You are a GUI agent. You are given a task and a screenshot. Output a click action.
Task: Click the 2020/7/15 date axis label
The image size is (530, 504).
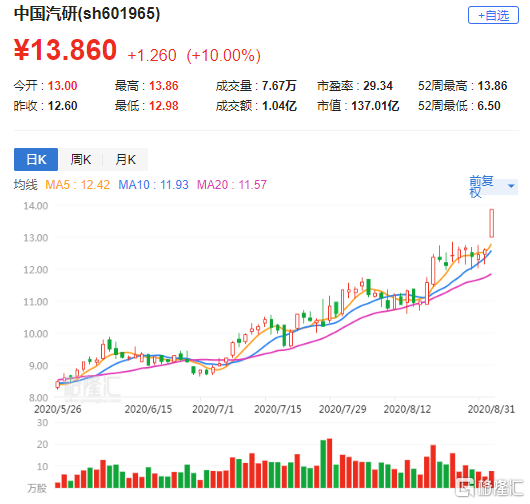click(x=278, y=409)
